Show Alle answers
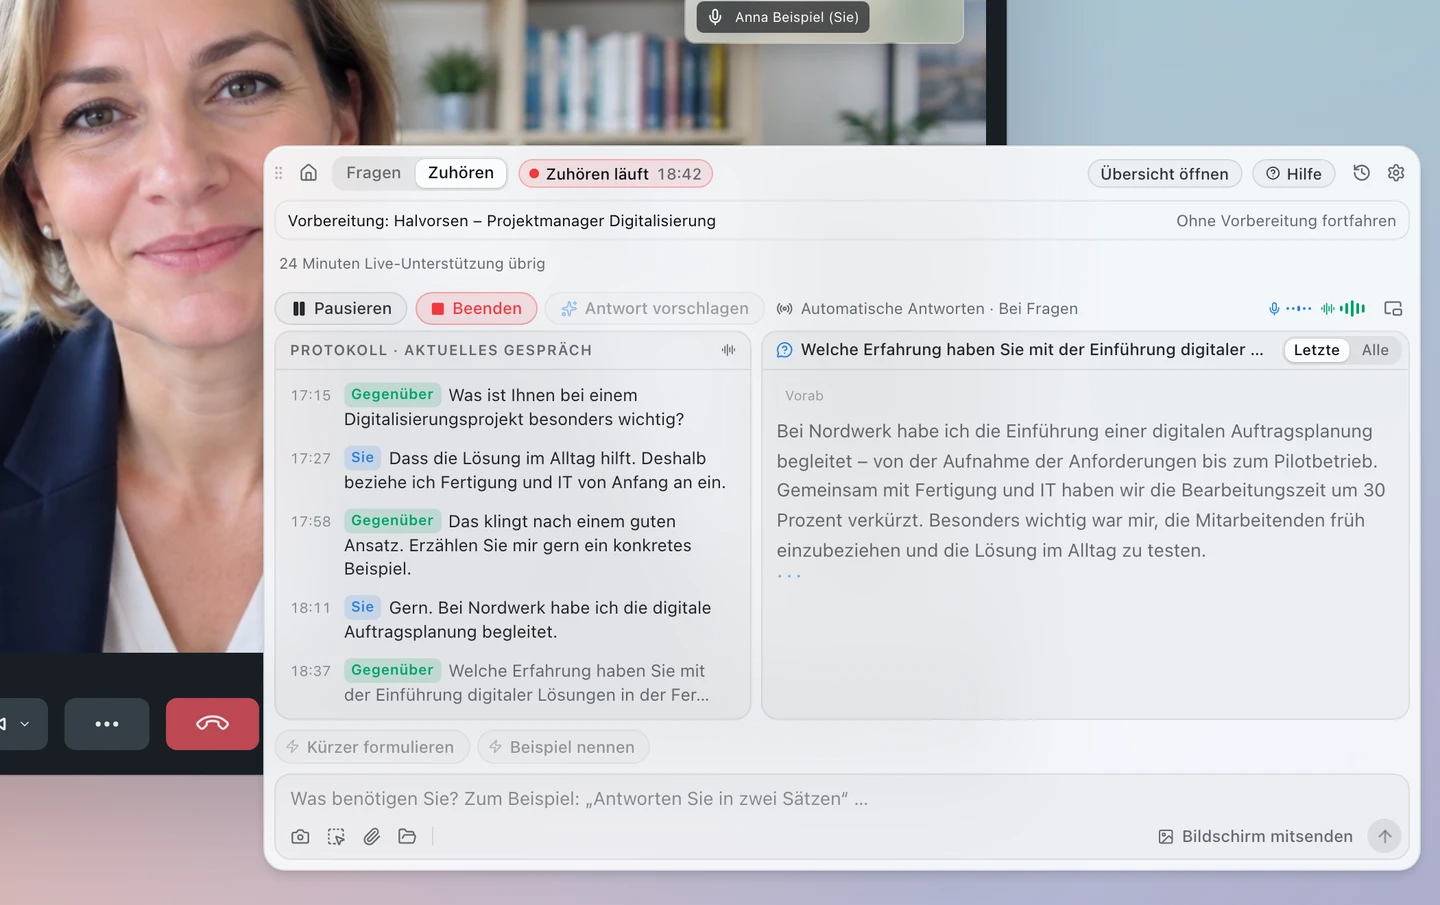 (x=1375, y=350)
